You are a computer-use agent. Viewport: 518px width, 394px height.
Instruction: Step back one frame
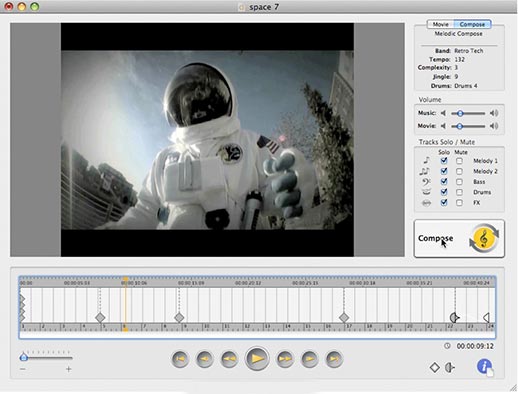click(205, 359)
